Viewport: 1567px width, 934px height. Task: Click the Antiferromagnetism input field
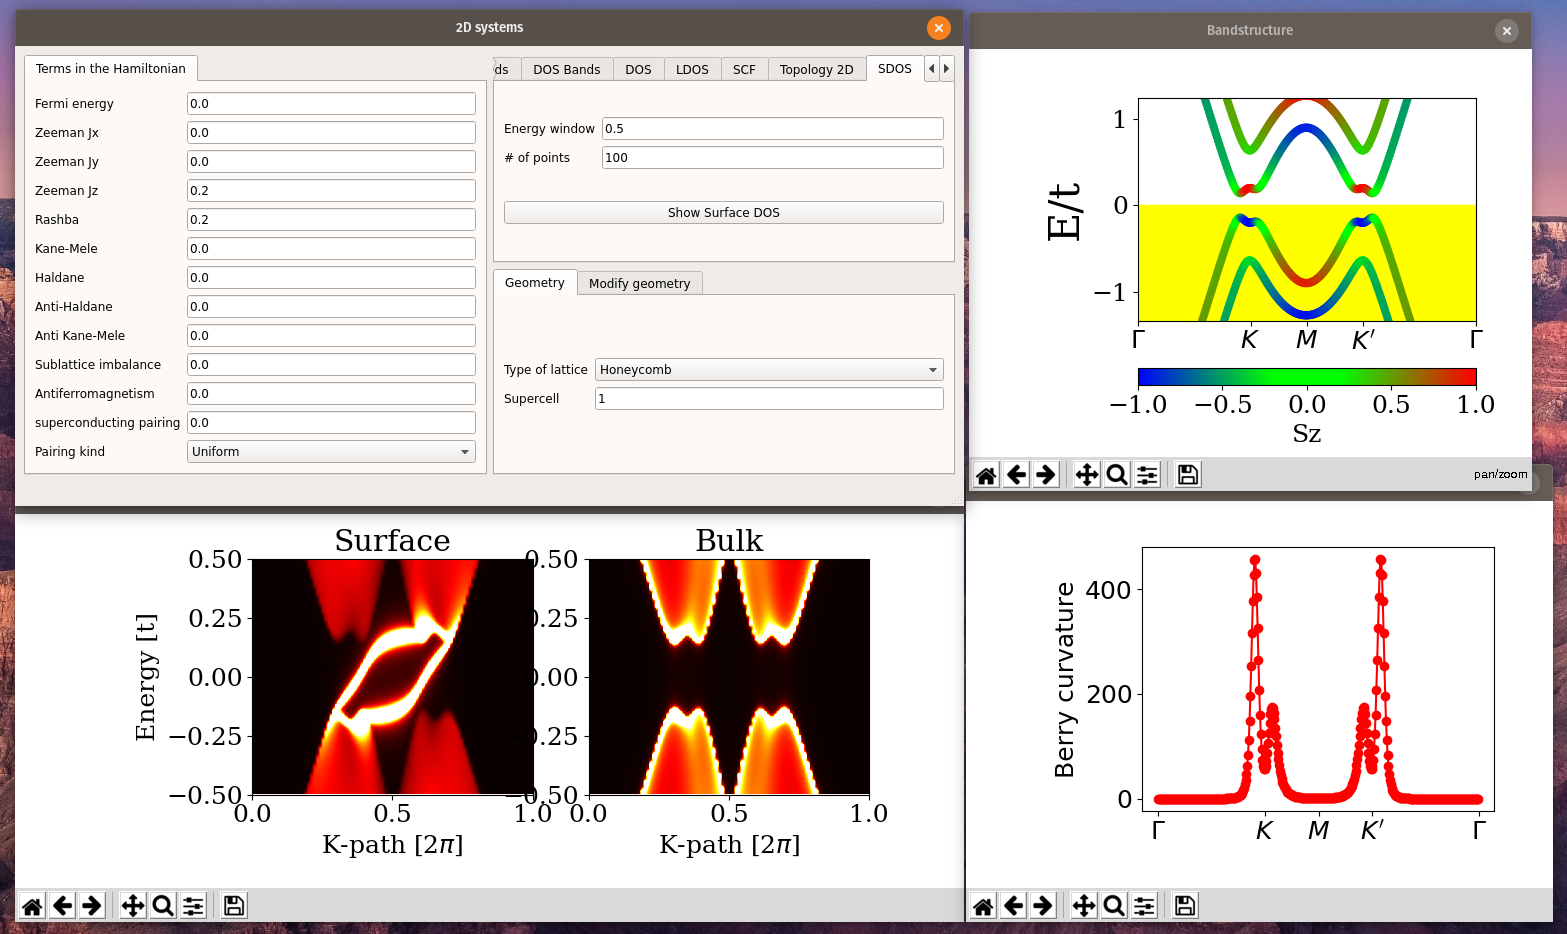(x=331, y=394)
